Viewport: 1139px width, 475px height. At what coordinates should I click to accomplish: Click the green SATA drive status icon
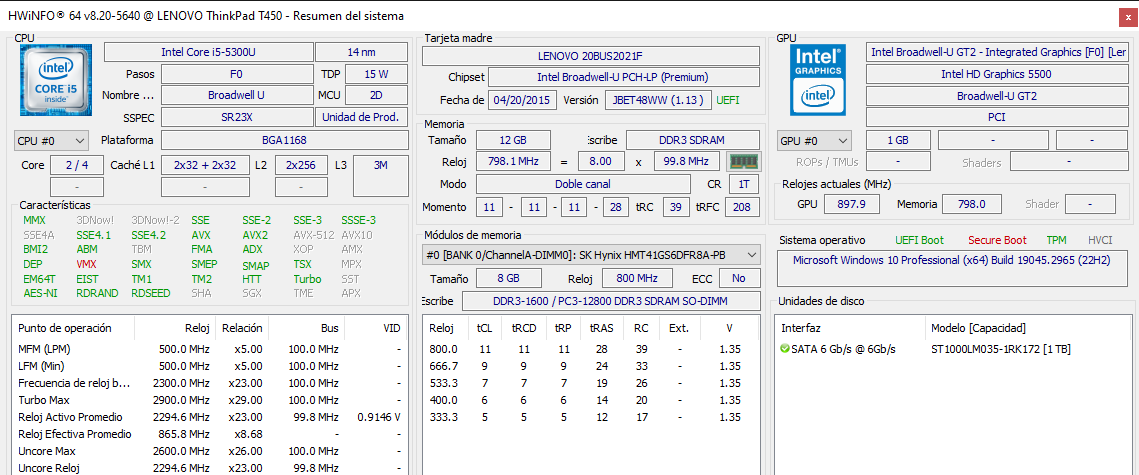pyautogui.click(x=785, y=349)
